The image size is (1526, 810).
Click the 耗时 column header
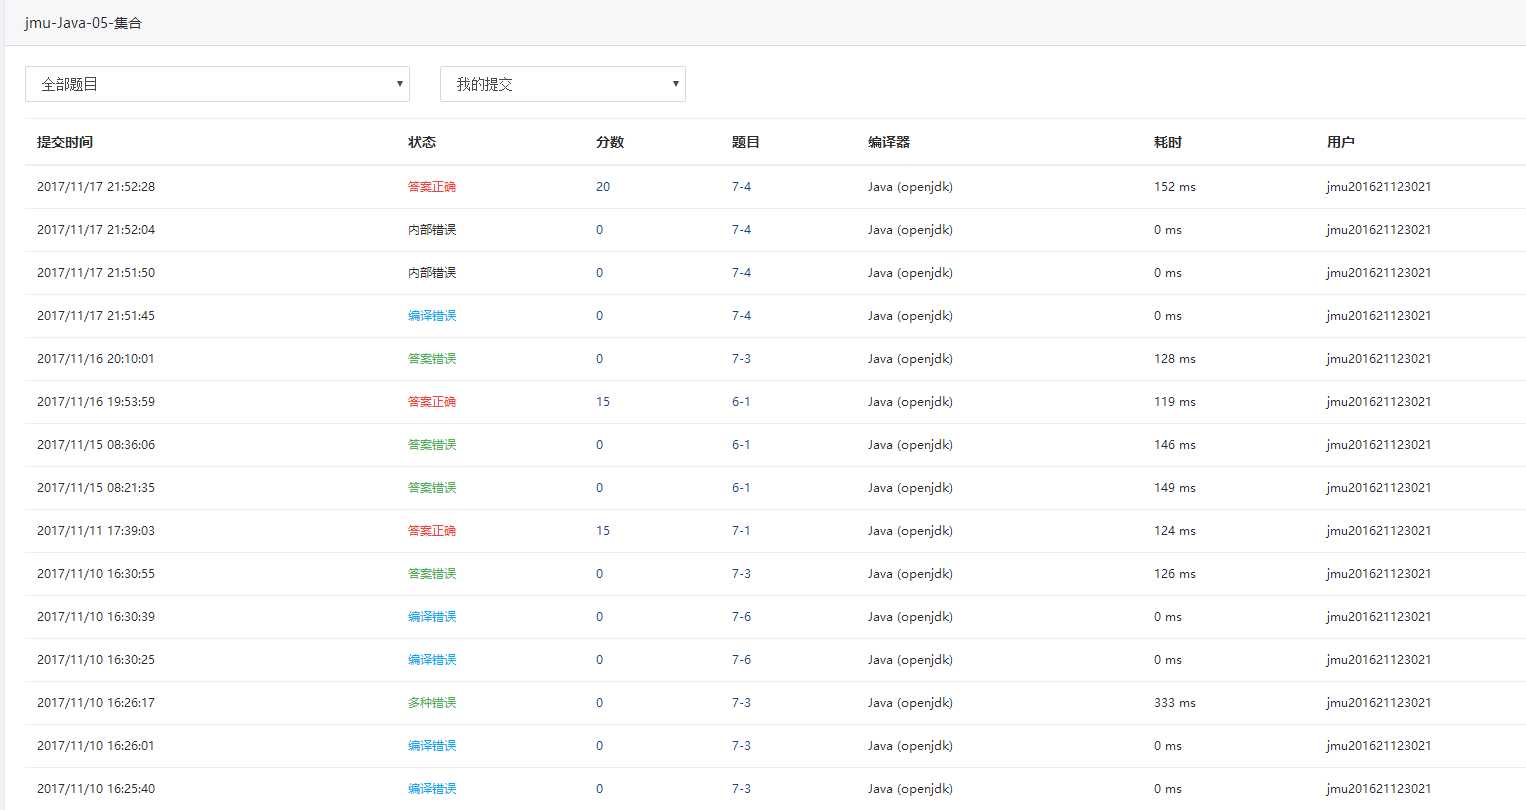point(1168,142)
